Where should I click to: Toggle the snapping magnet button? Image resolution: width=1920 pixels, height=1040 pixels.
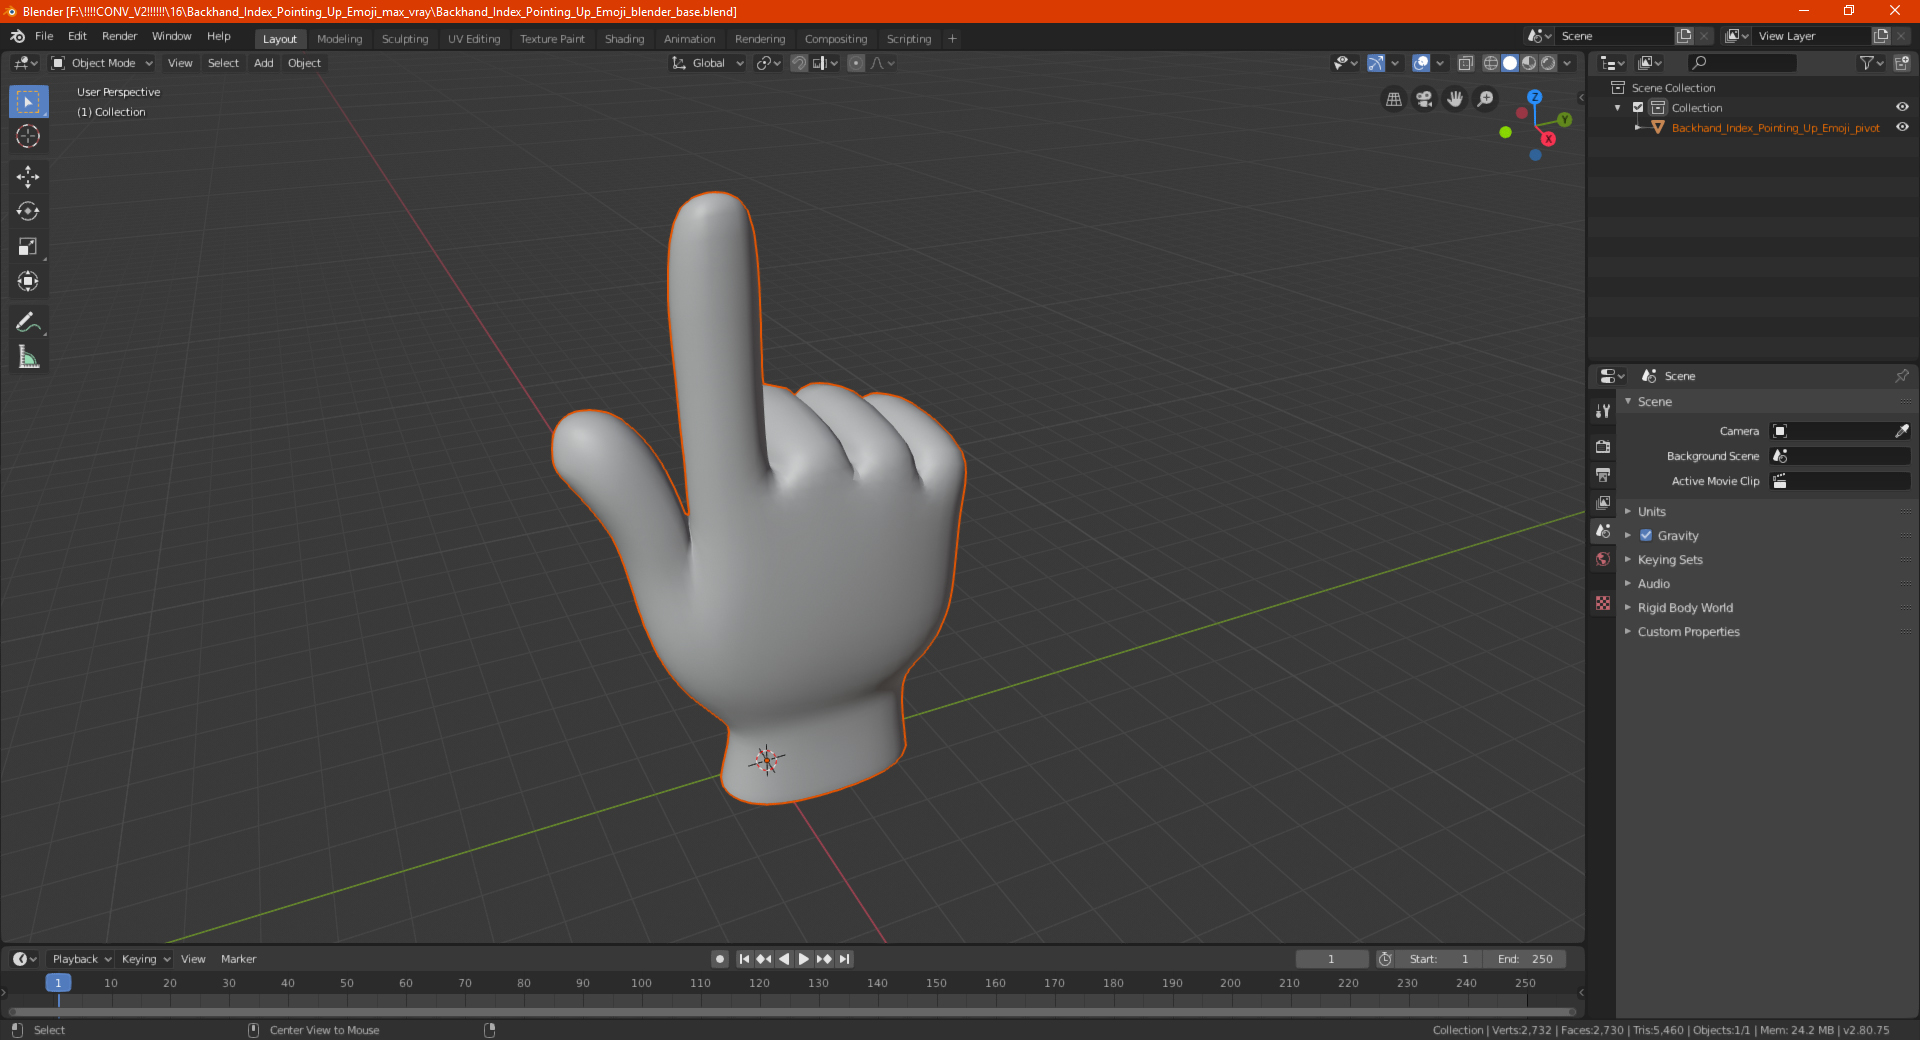pos(799,63)
